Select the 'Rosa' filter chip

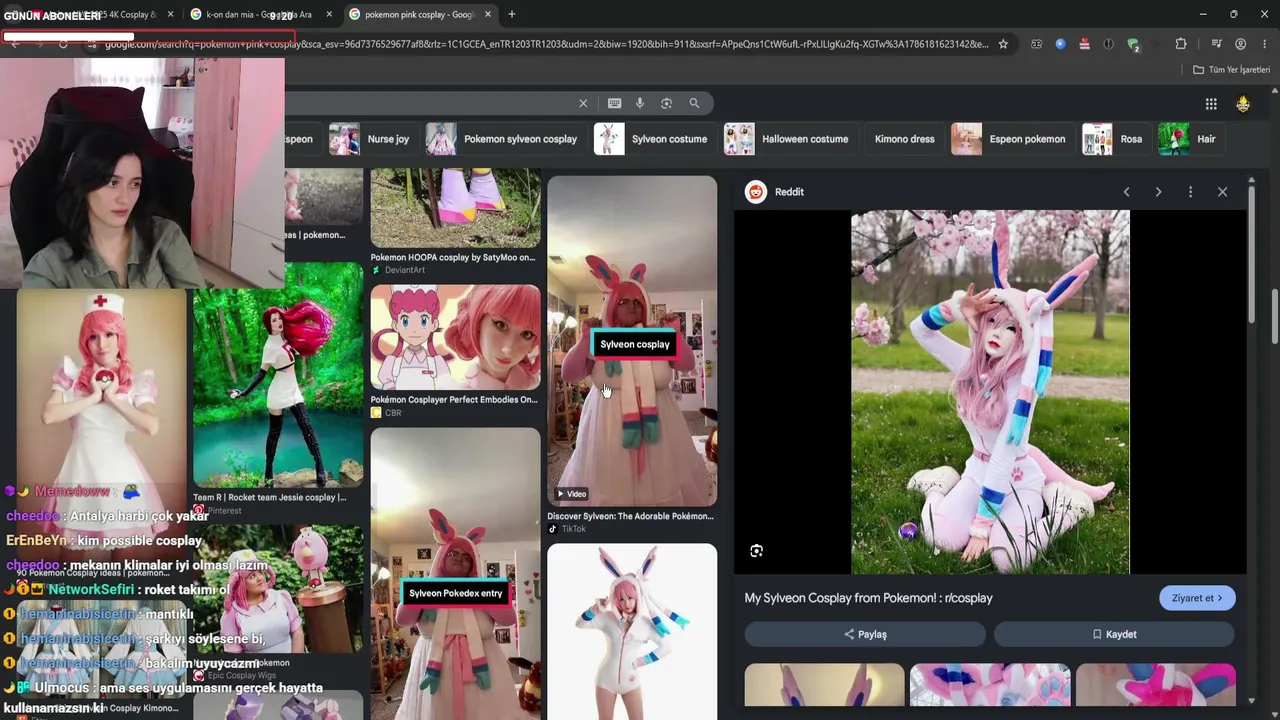pyautogui.click(x=1115, y=139)
